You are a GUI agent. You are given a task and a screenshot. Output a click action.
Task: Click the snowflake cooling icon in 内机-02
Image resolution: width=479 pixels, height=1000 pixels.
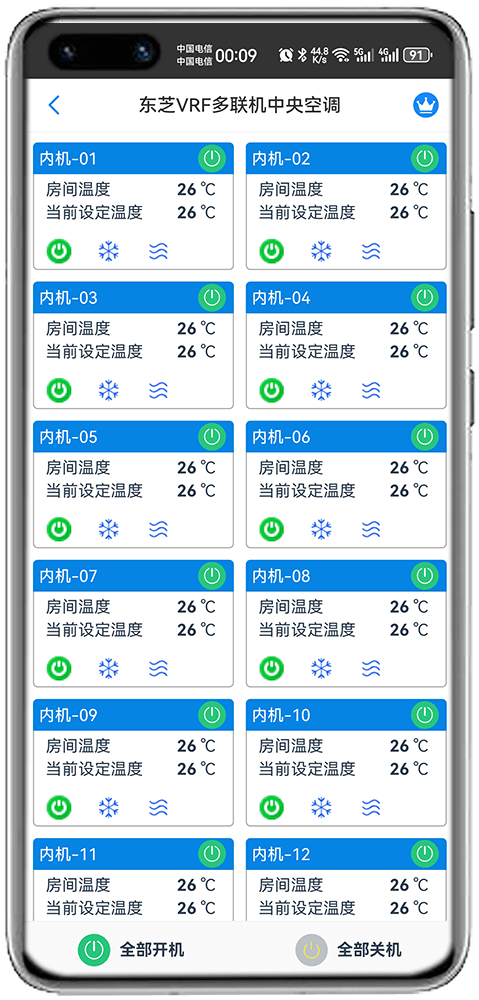click(x=321, y=251)
